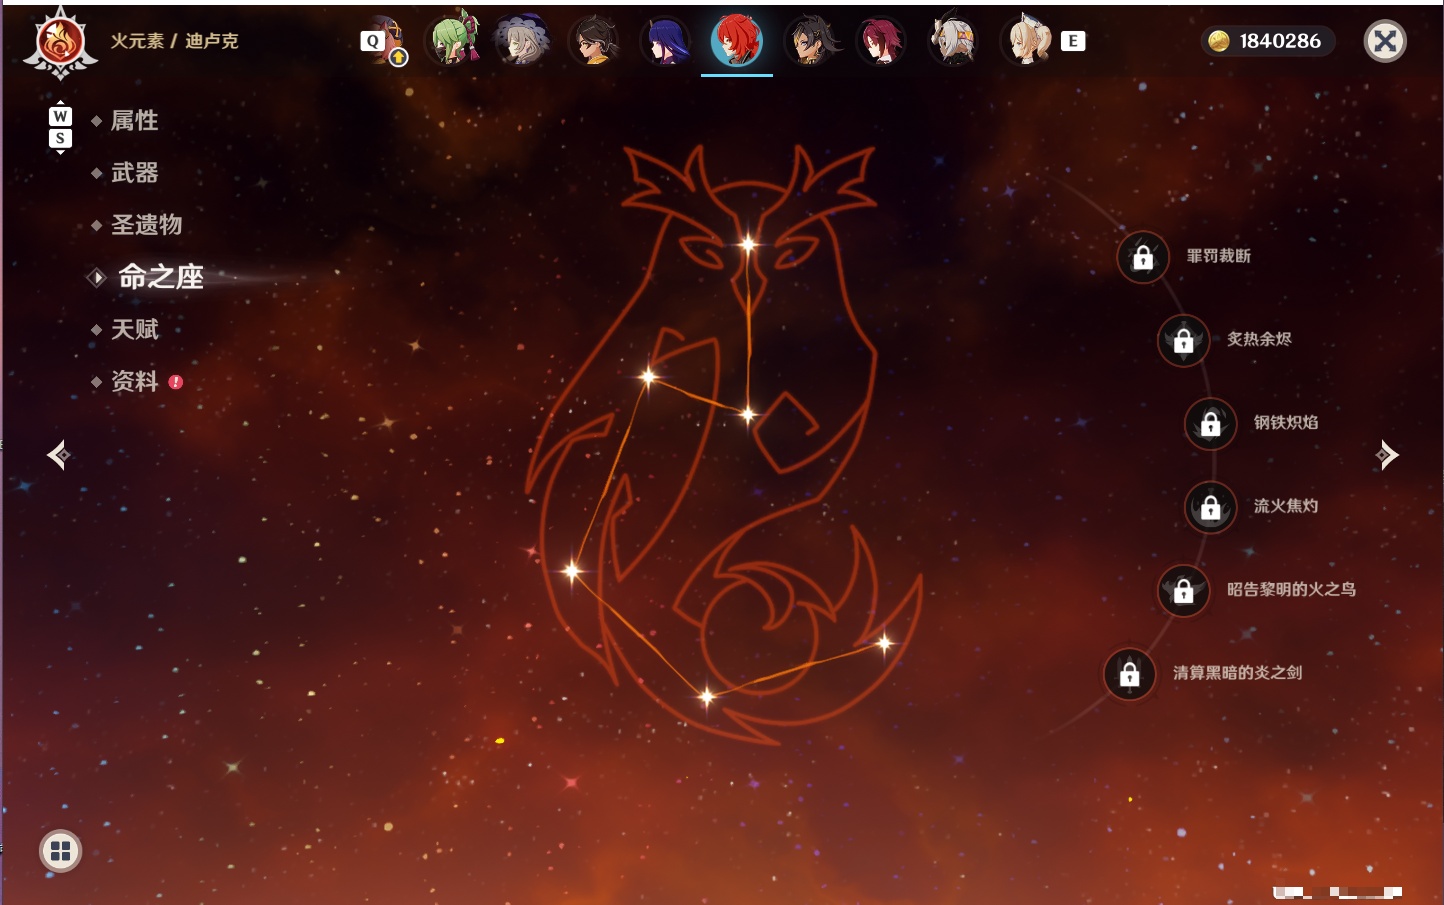Close the character screen with X
Image resolution: width=1444 pixels, height=905 pixels.
[x=1385, y=41]
